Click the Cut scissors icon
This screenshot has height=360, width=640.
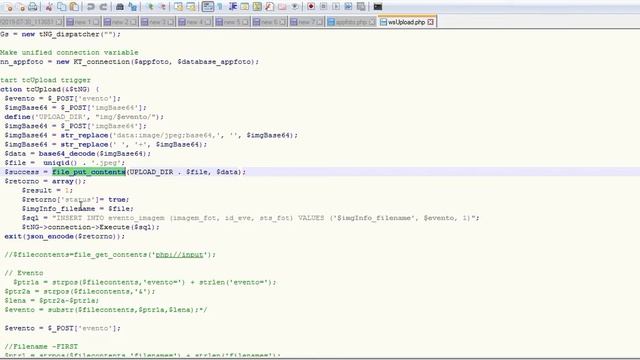(x=49, y=7)
